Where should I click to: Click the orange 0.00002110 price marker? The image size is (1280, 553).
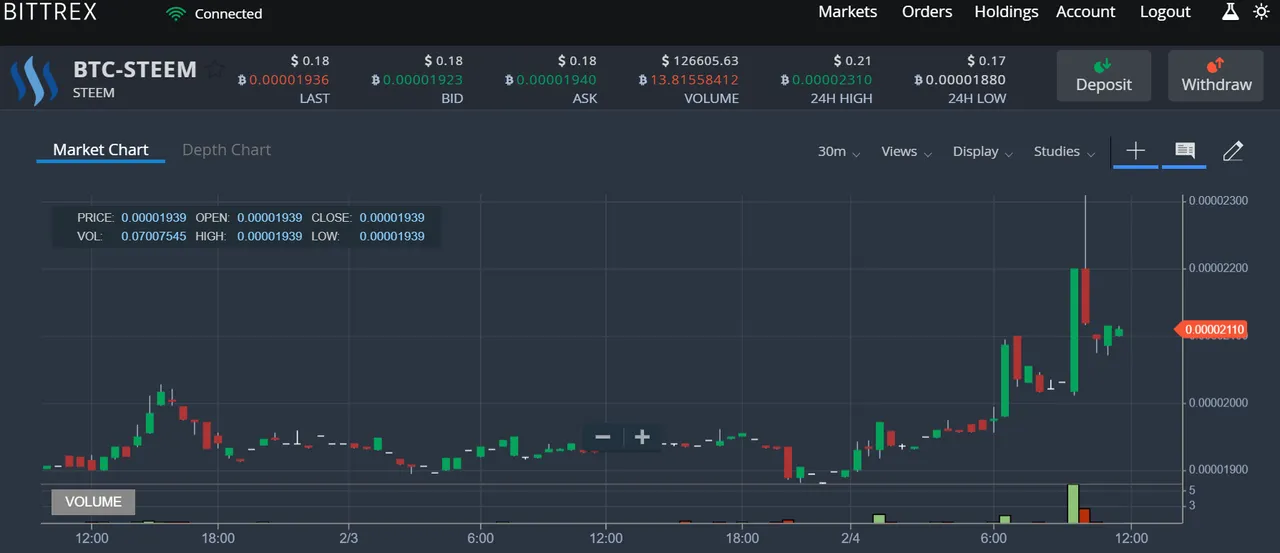1211,329
